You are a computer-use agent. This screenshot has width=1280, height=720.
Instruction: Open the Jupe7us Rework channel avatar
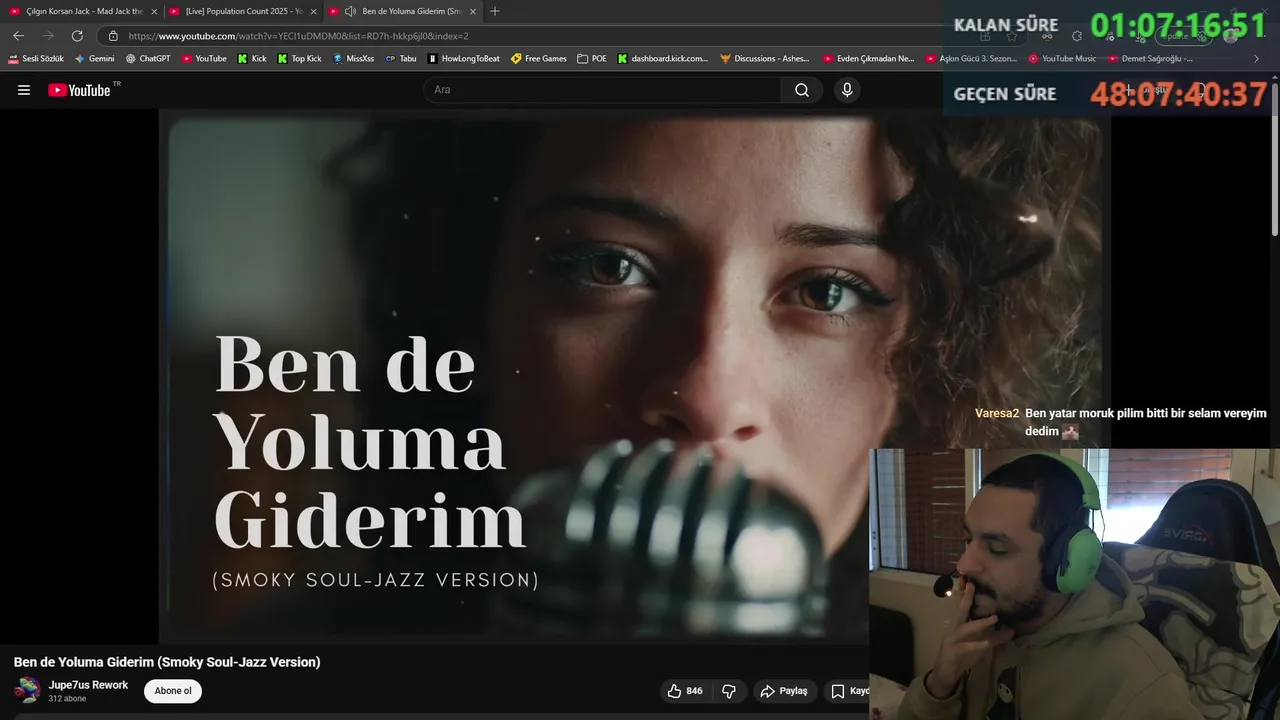(x=27, y=690)
